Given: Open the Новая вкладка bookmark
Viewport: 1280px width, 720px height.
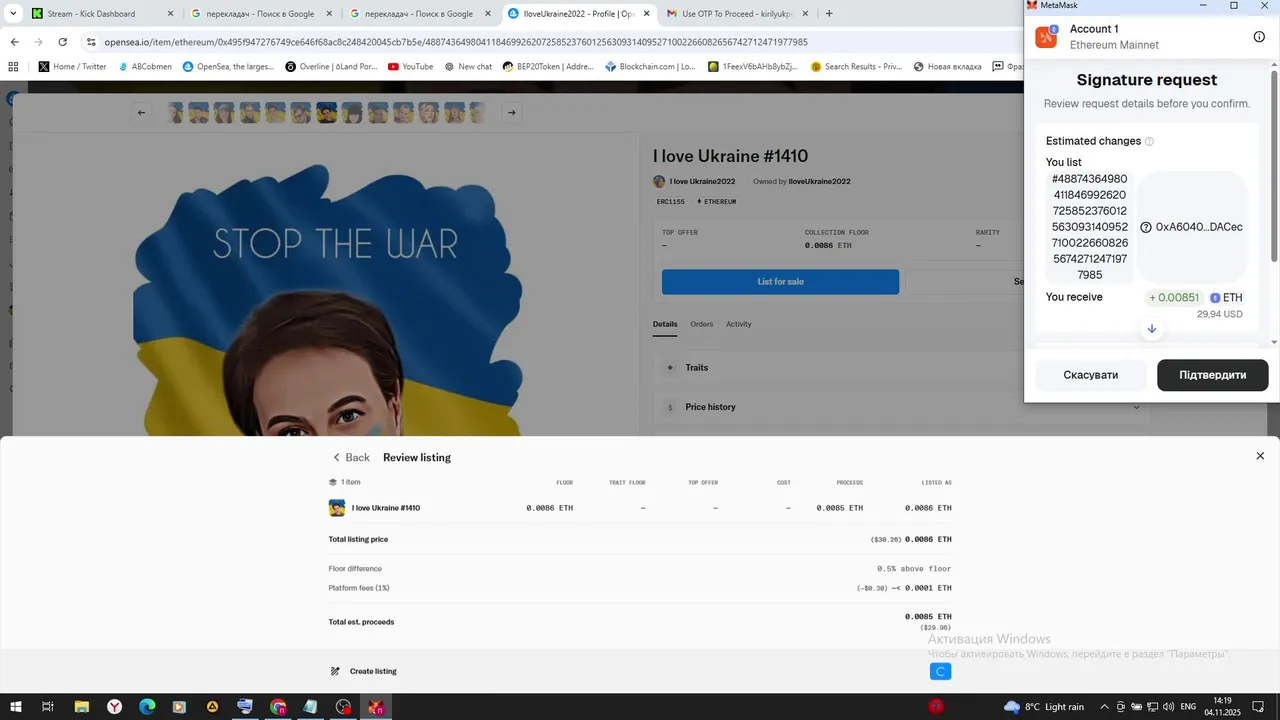Looking at the screenshot, I should [947, 67].
